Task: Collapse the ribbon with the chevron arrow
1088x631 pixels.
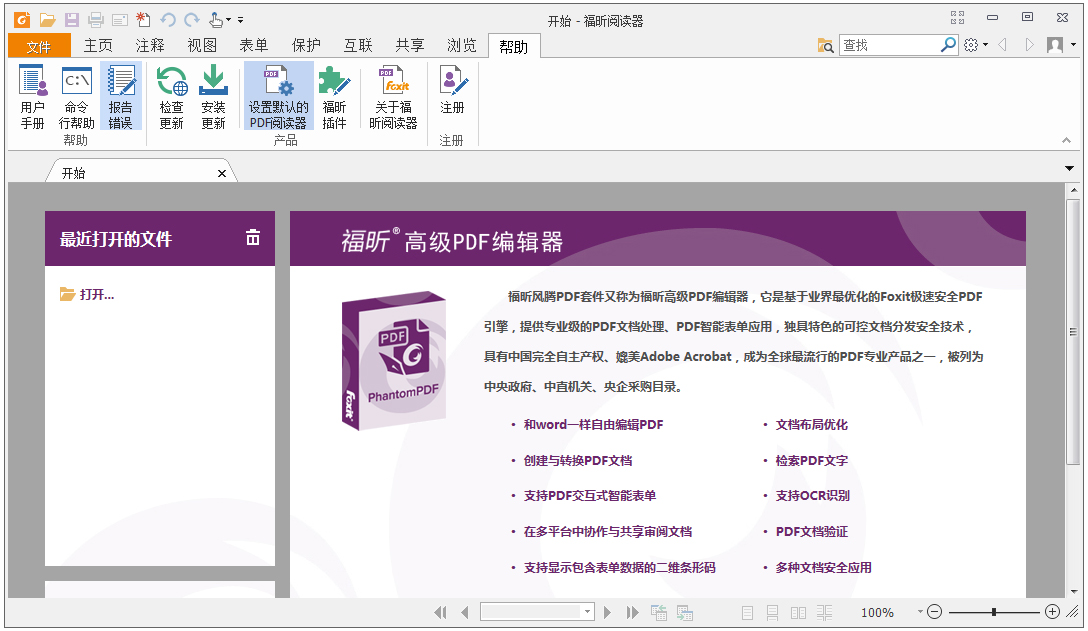Action: click(x=1066, y=141)
